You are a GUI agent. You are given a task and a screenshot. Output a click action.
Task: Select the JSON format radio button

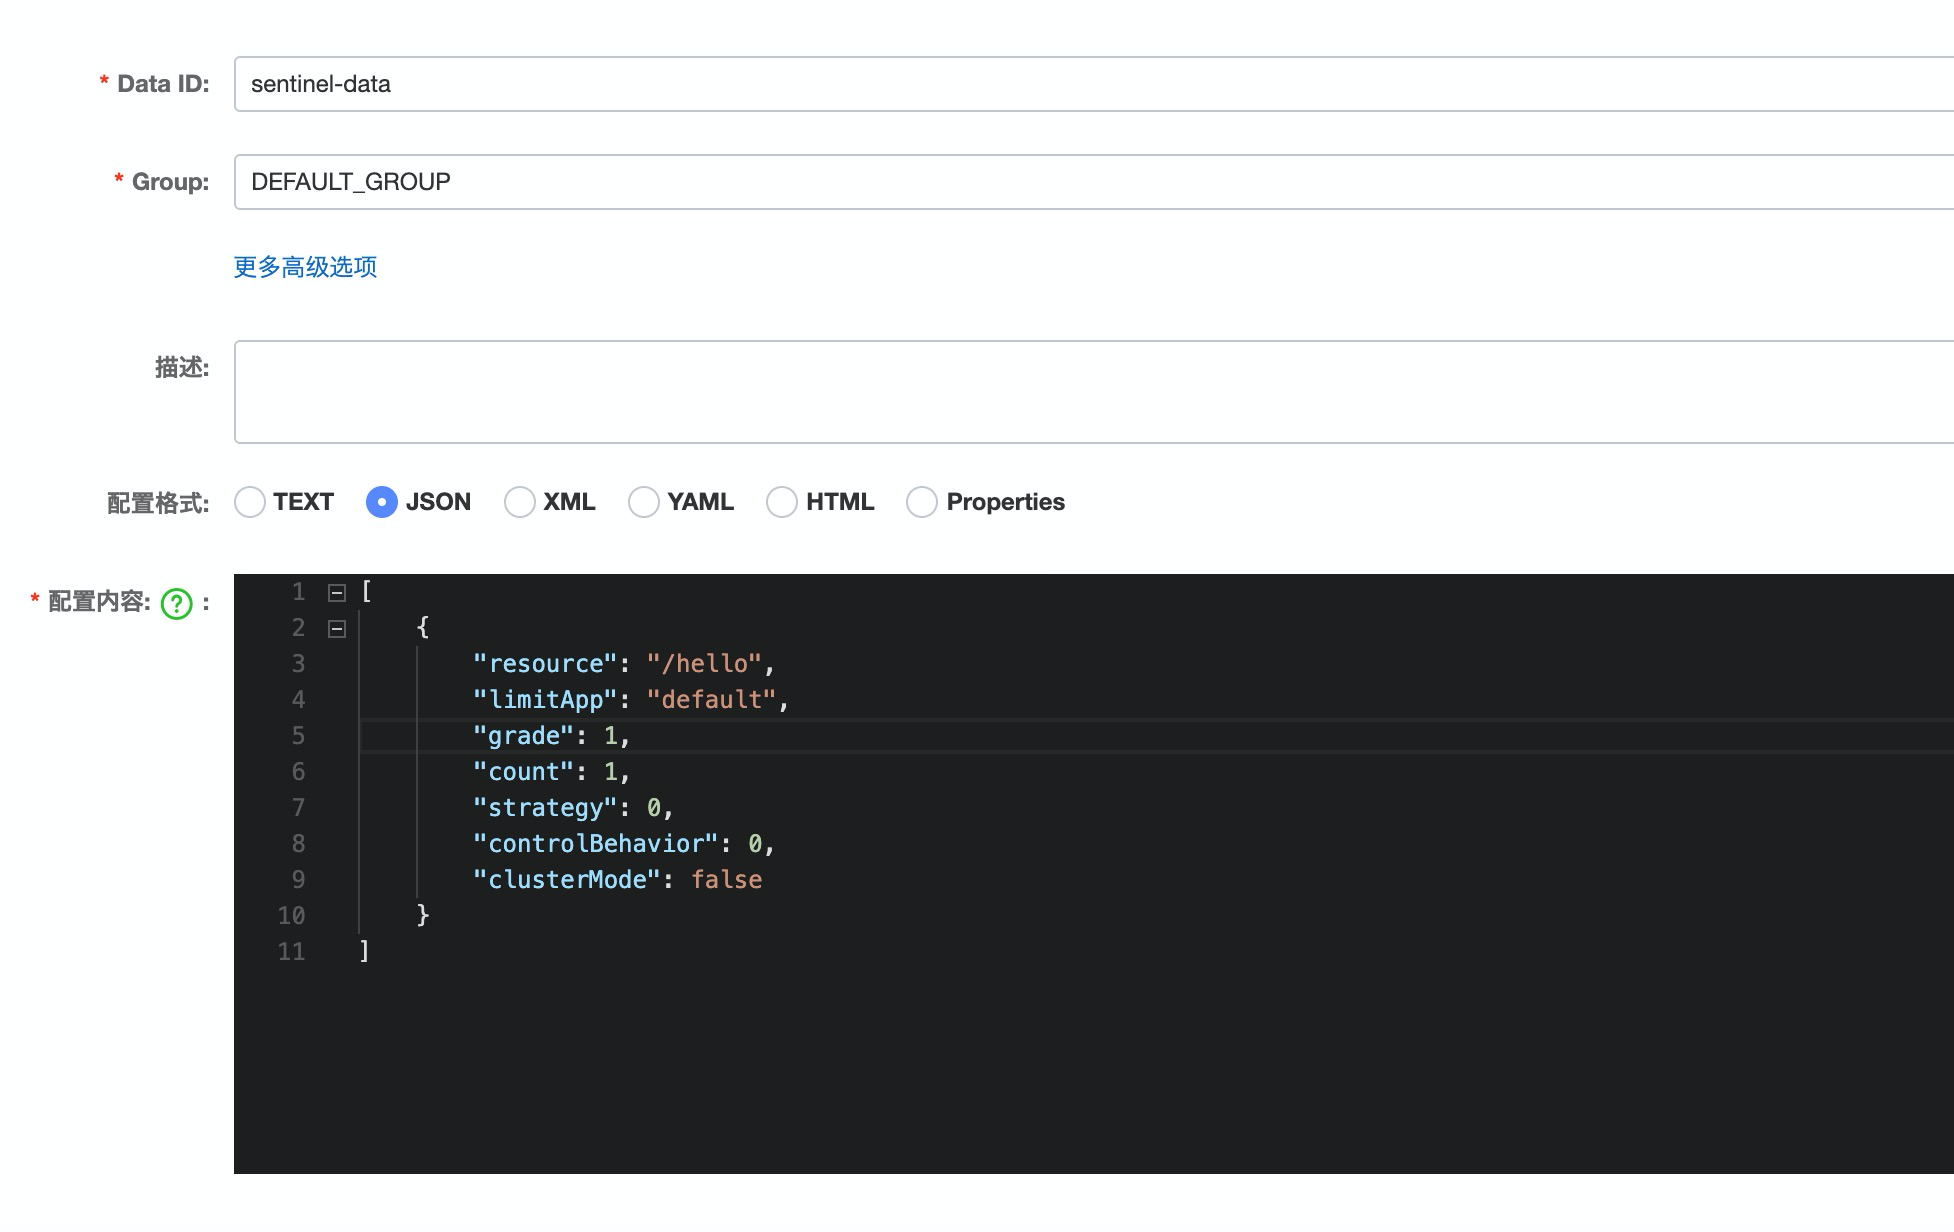[382, 502]
